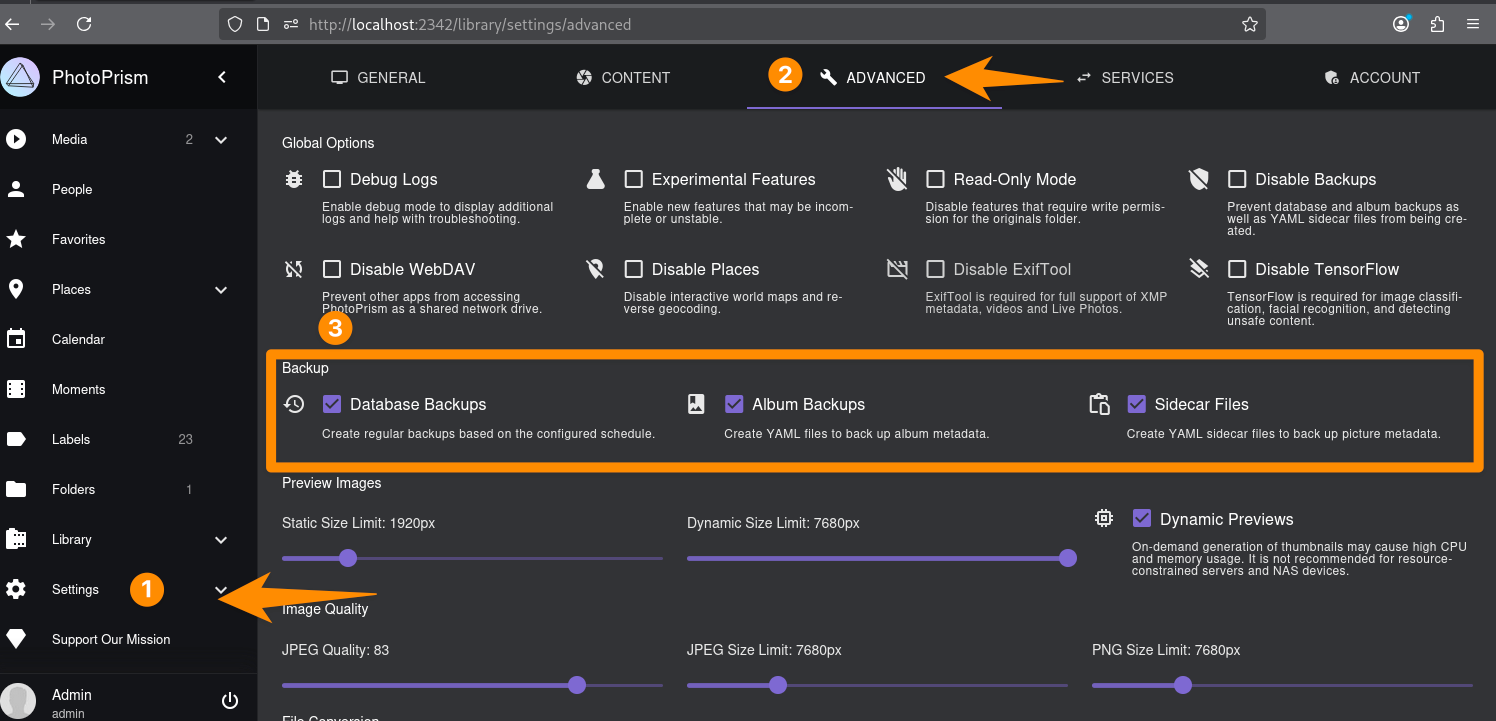The height and width of the screenshot is (721, 1496).
Task: Expand the Media submenu chevron
Action: [x=221, y=140]
